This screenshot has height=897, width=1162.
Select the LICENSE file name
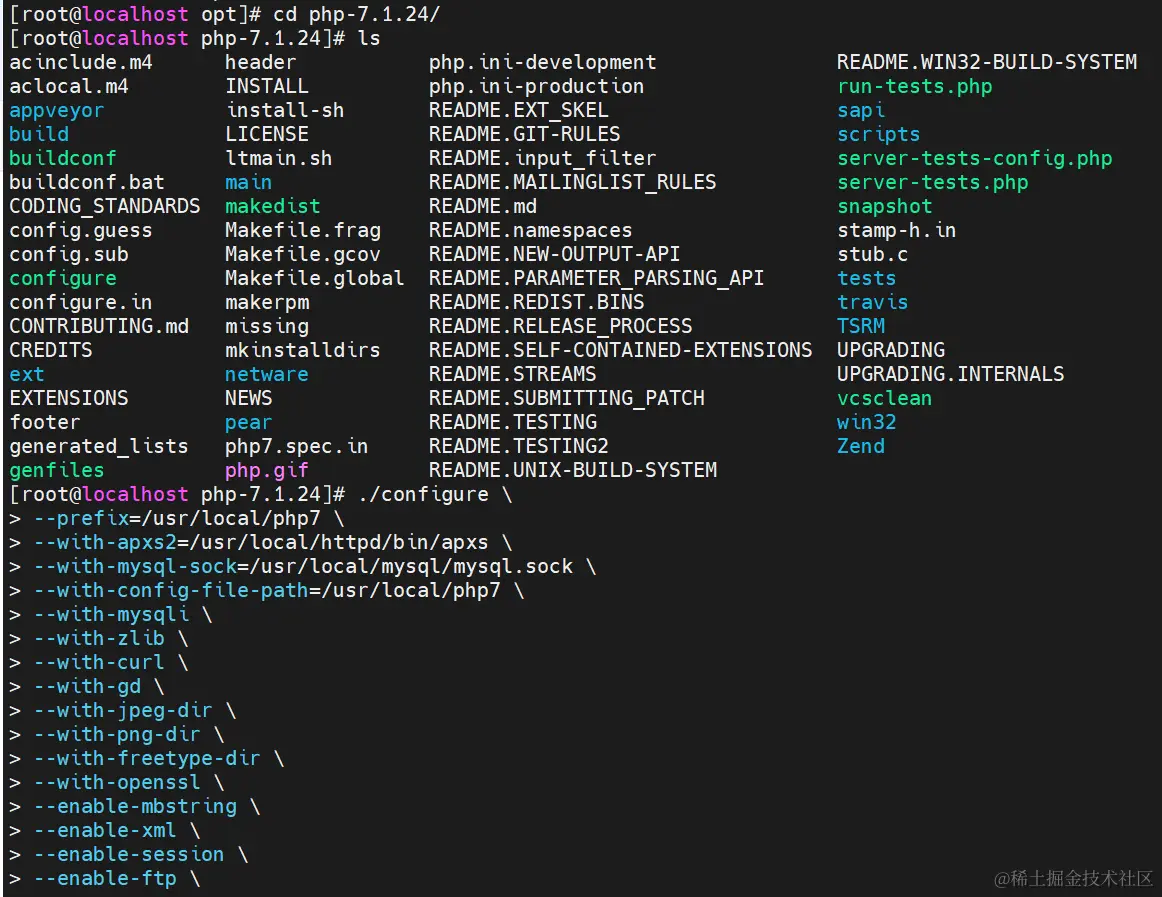click(x=267, y=134)
